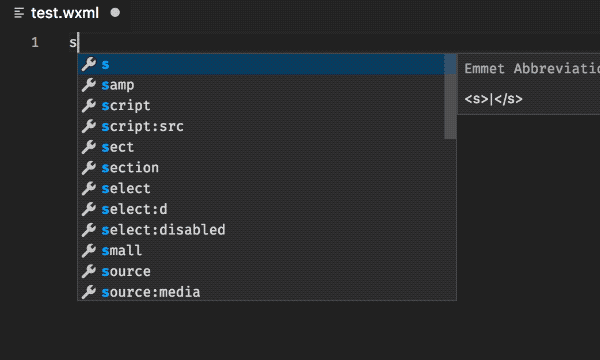Viewport: 600px width, 360px height.
Task: Click the Emmet Abbreviation details panel
Action: [x=529, y=84]
